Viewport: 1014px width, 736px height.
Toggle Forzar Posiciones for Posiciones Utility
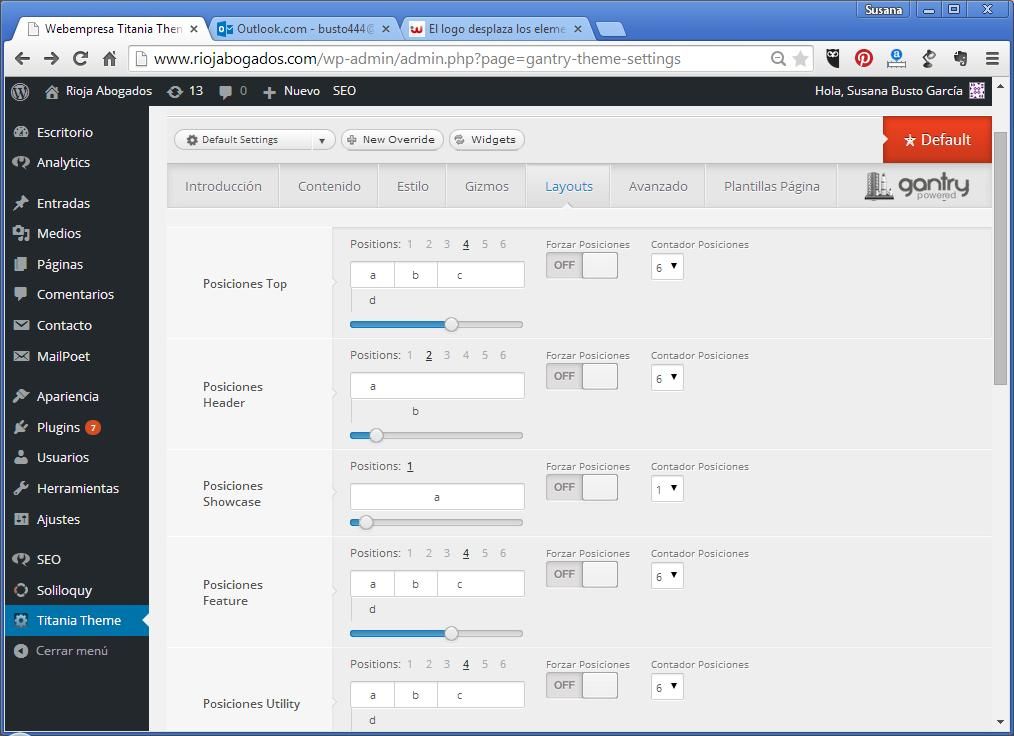point(581,686)
